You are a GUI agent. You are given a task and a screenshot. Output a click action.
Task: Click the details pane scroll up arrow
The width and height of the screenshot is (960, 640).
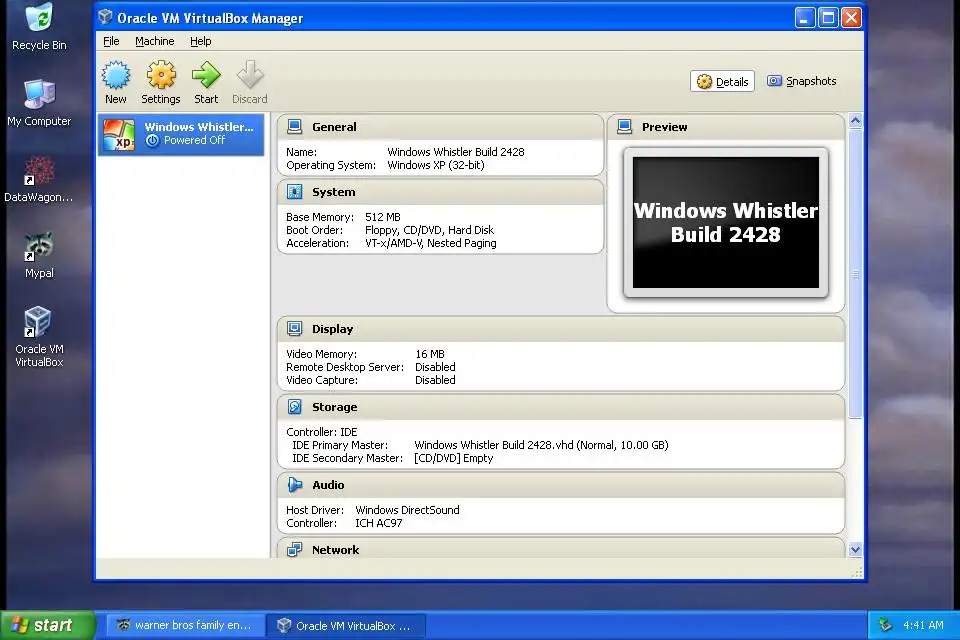point(855,120)
